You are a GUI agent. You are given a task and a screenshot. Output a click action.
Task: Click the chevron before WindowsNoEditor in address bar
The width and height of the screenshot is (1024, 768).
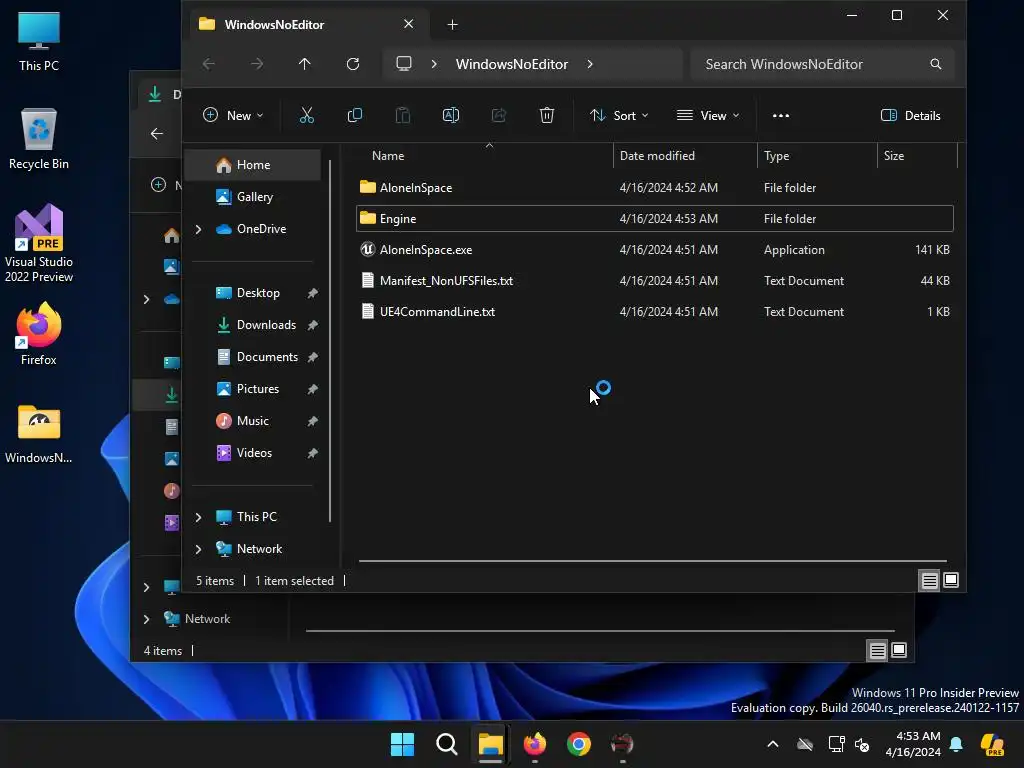(x=434, y=64)
